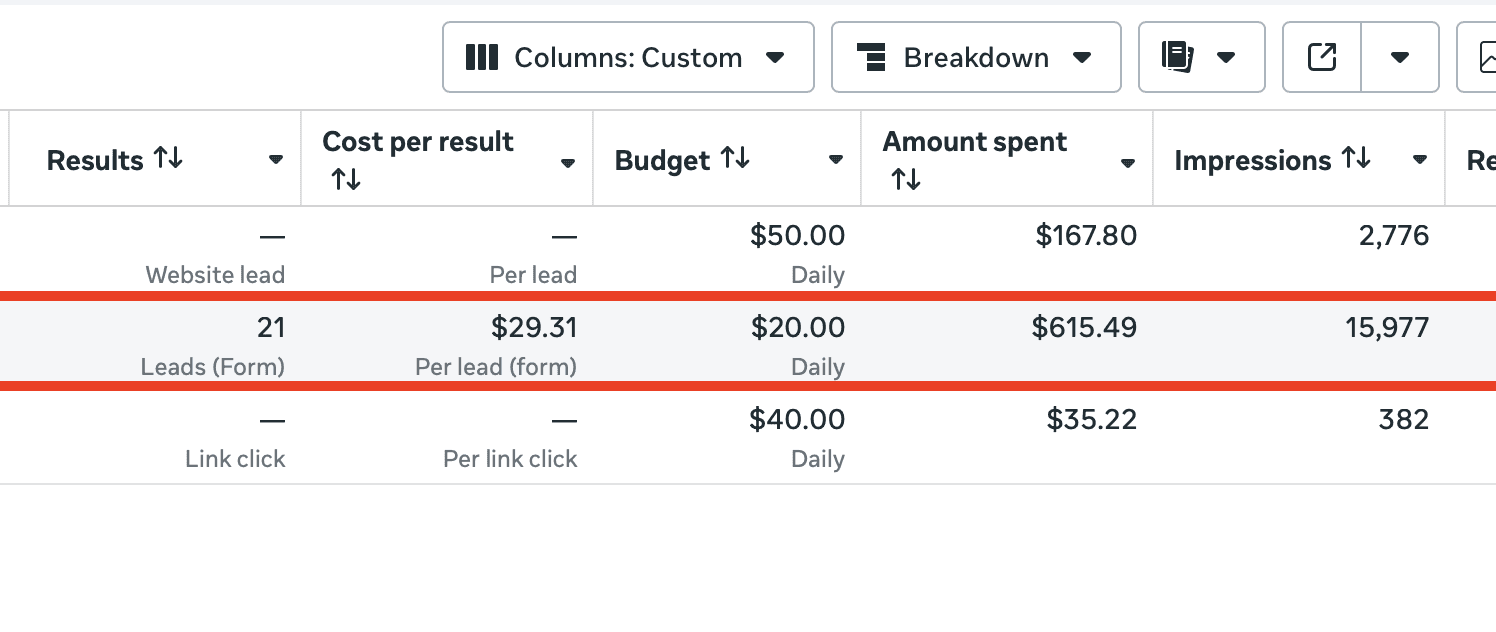Open the Impressions column caret
Image resolution: width=1496 pixels, height=632 pixels.
coord(1420,160)
